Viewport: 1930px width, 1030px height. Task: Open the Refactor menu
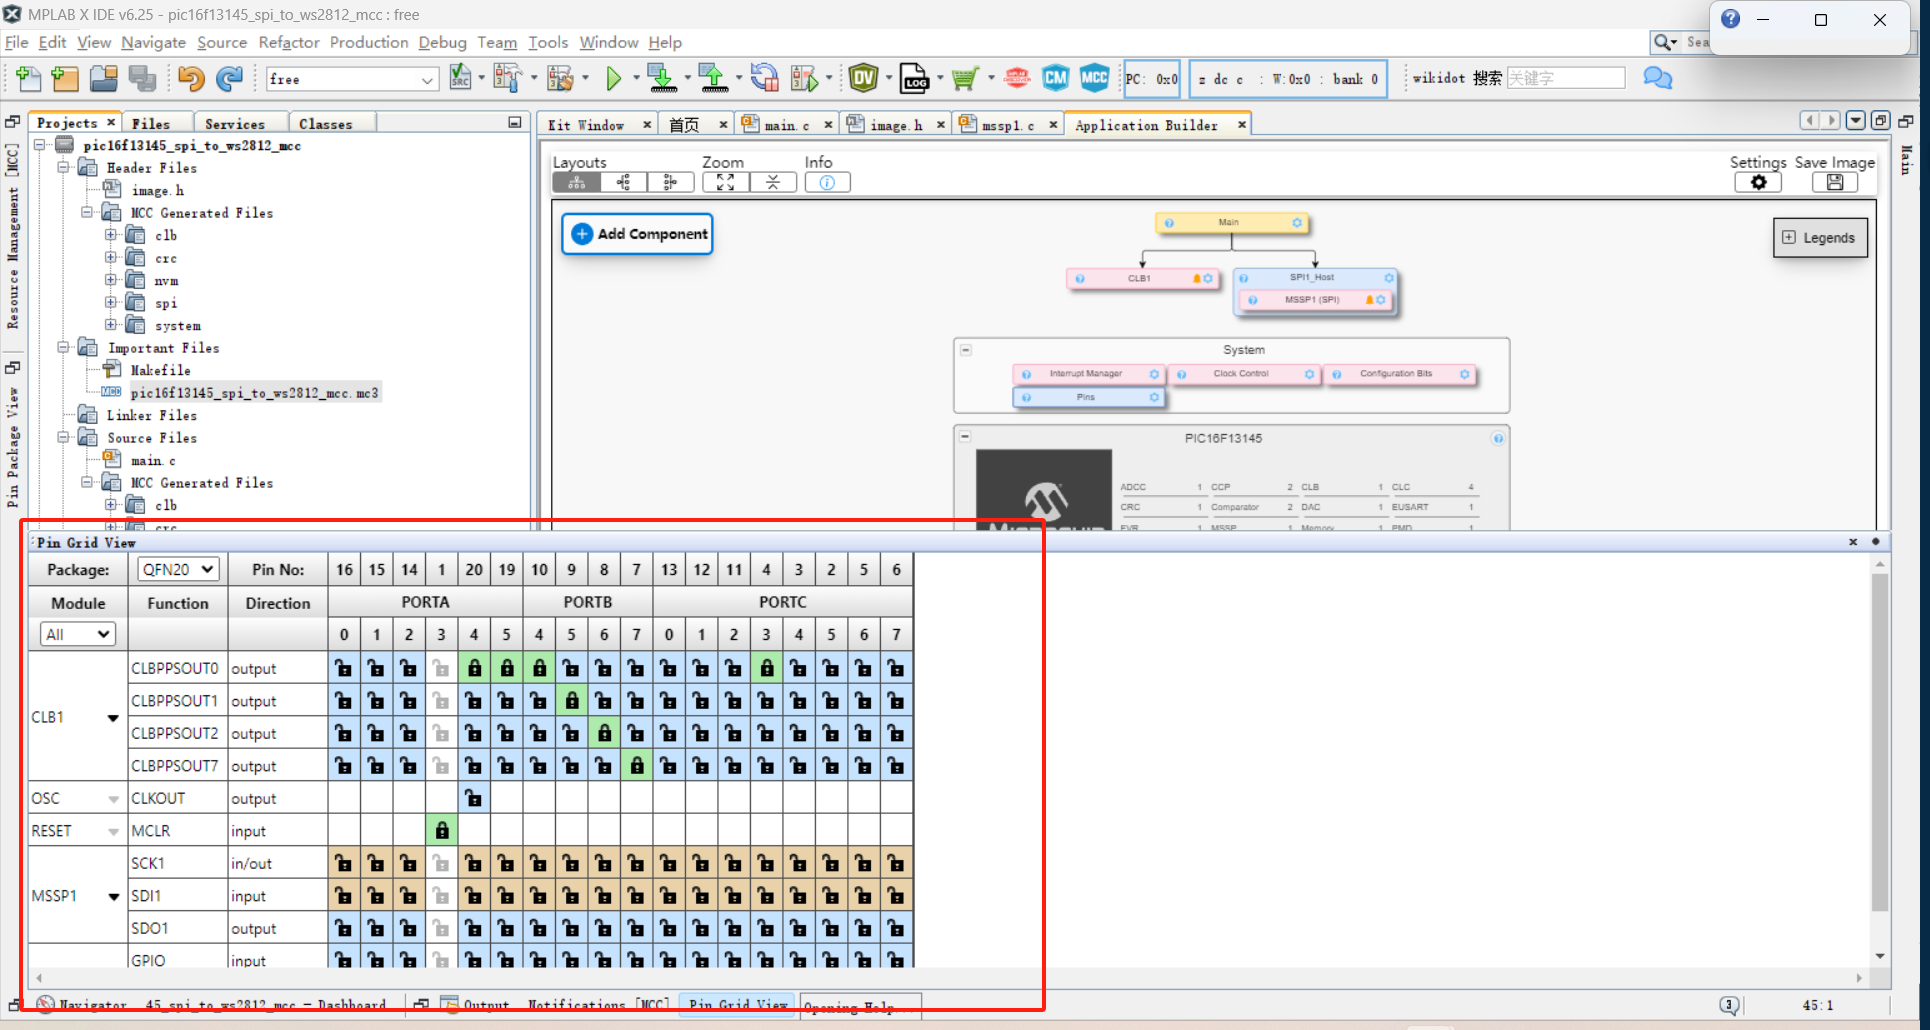[x=289, y=42]
